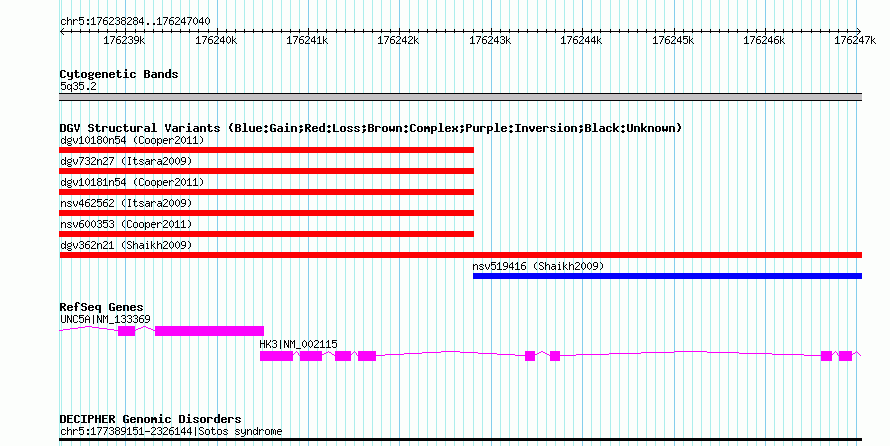Viewport: 890px width, 446px height.
Task: Click the 176245k ruler tick label
Action: pos(673,40)
